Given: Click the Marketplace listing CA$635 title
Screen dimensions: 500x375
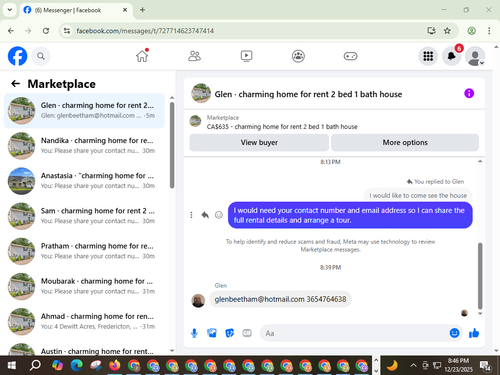Looking at the screenshot, I should [282, 127].
